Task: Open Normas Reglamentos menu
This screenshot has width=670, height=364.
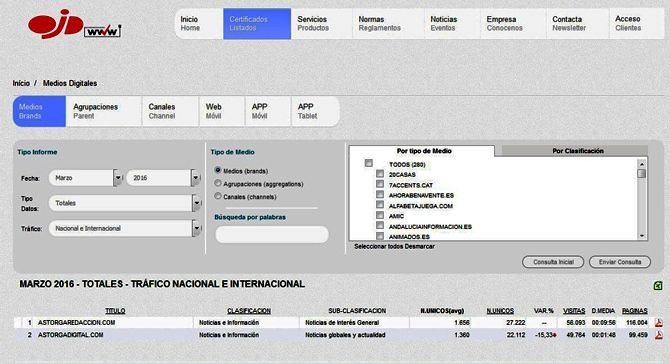Action: [388, 24]
